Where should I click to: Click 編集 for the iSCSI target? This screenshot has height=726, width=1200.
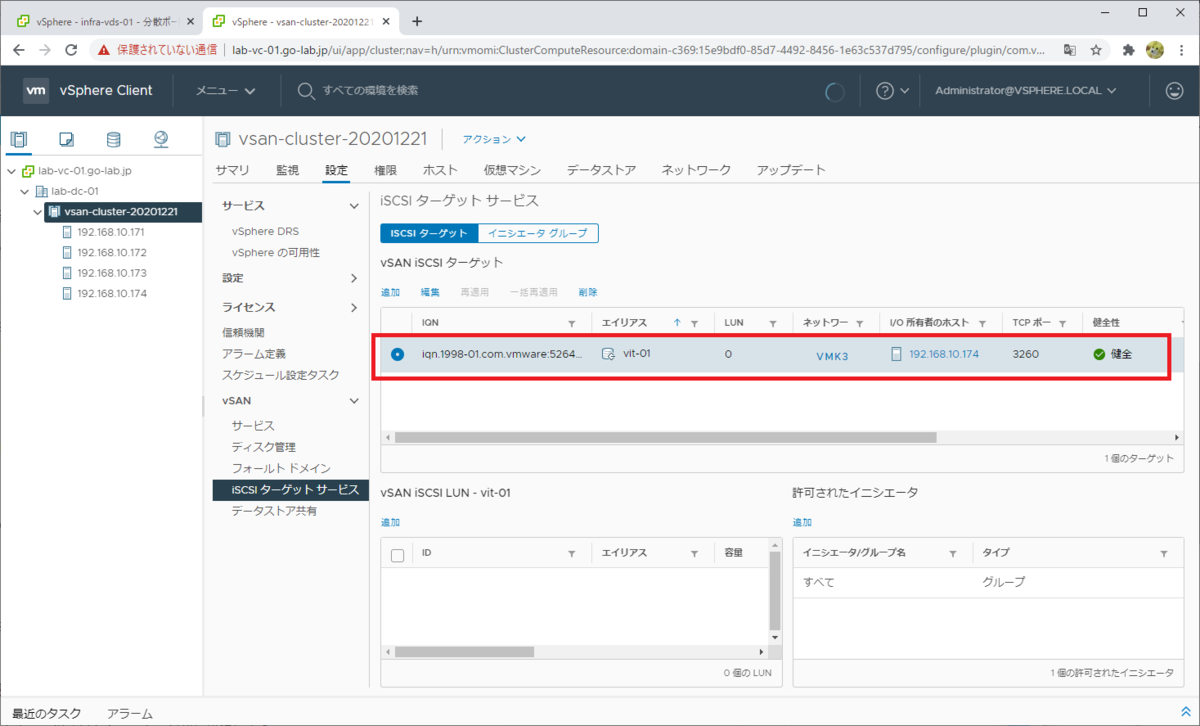point(429,292)
